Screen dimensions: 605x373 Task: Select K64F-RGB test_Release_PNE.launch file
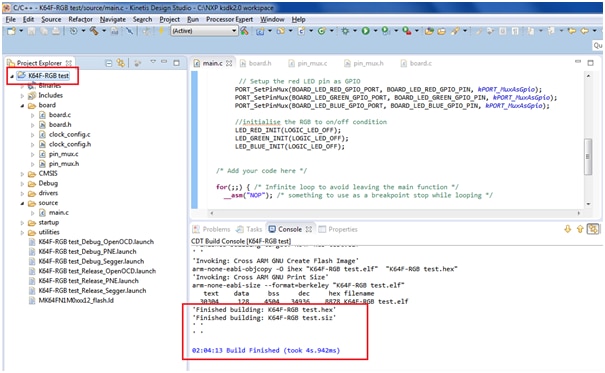tap(88, 281)
